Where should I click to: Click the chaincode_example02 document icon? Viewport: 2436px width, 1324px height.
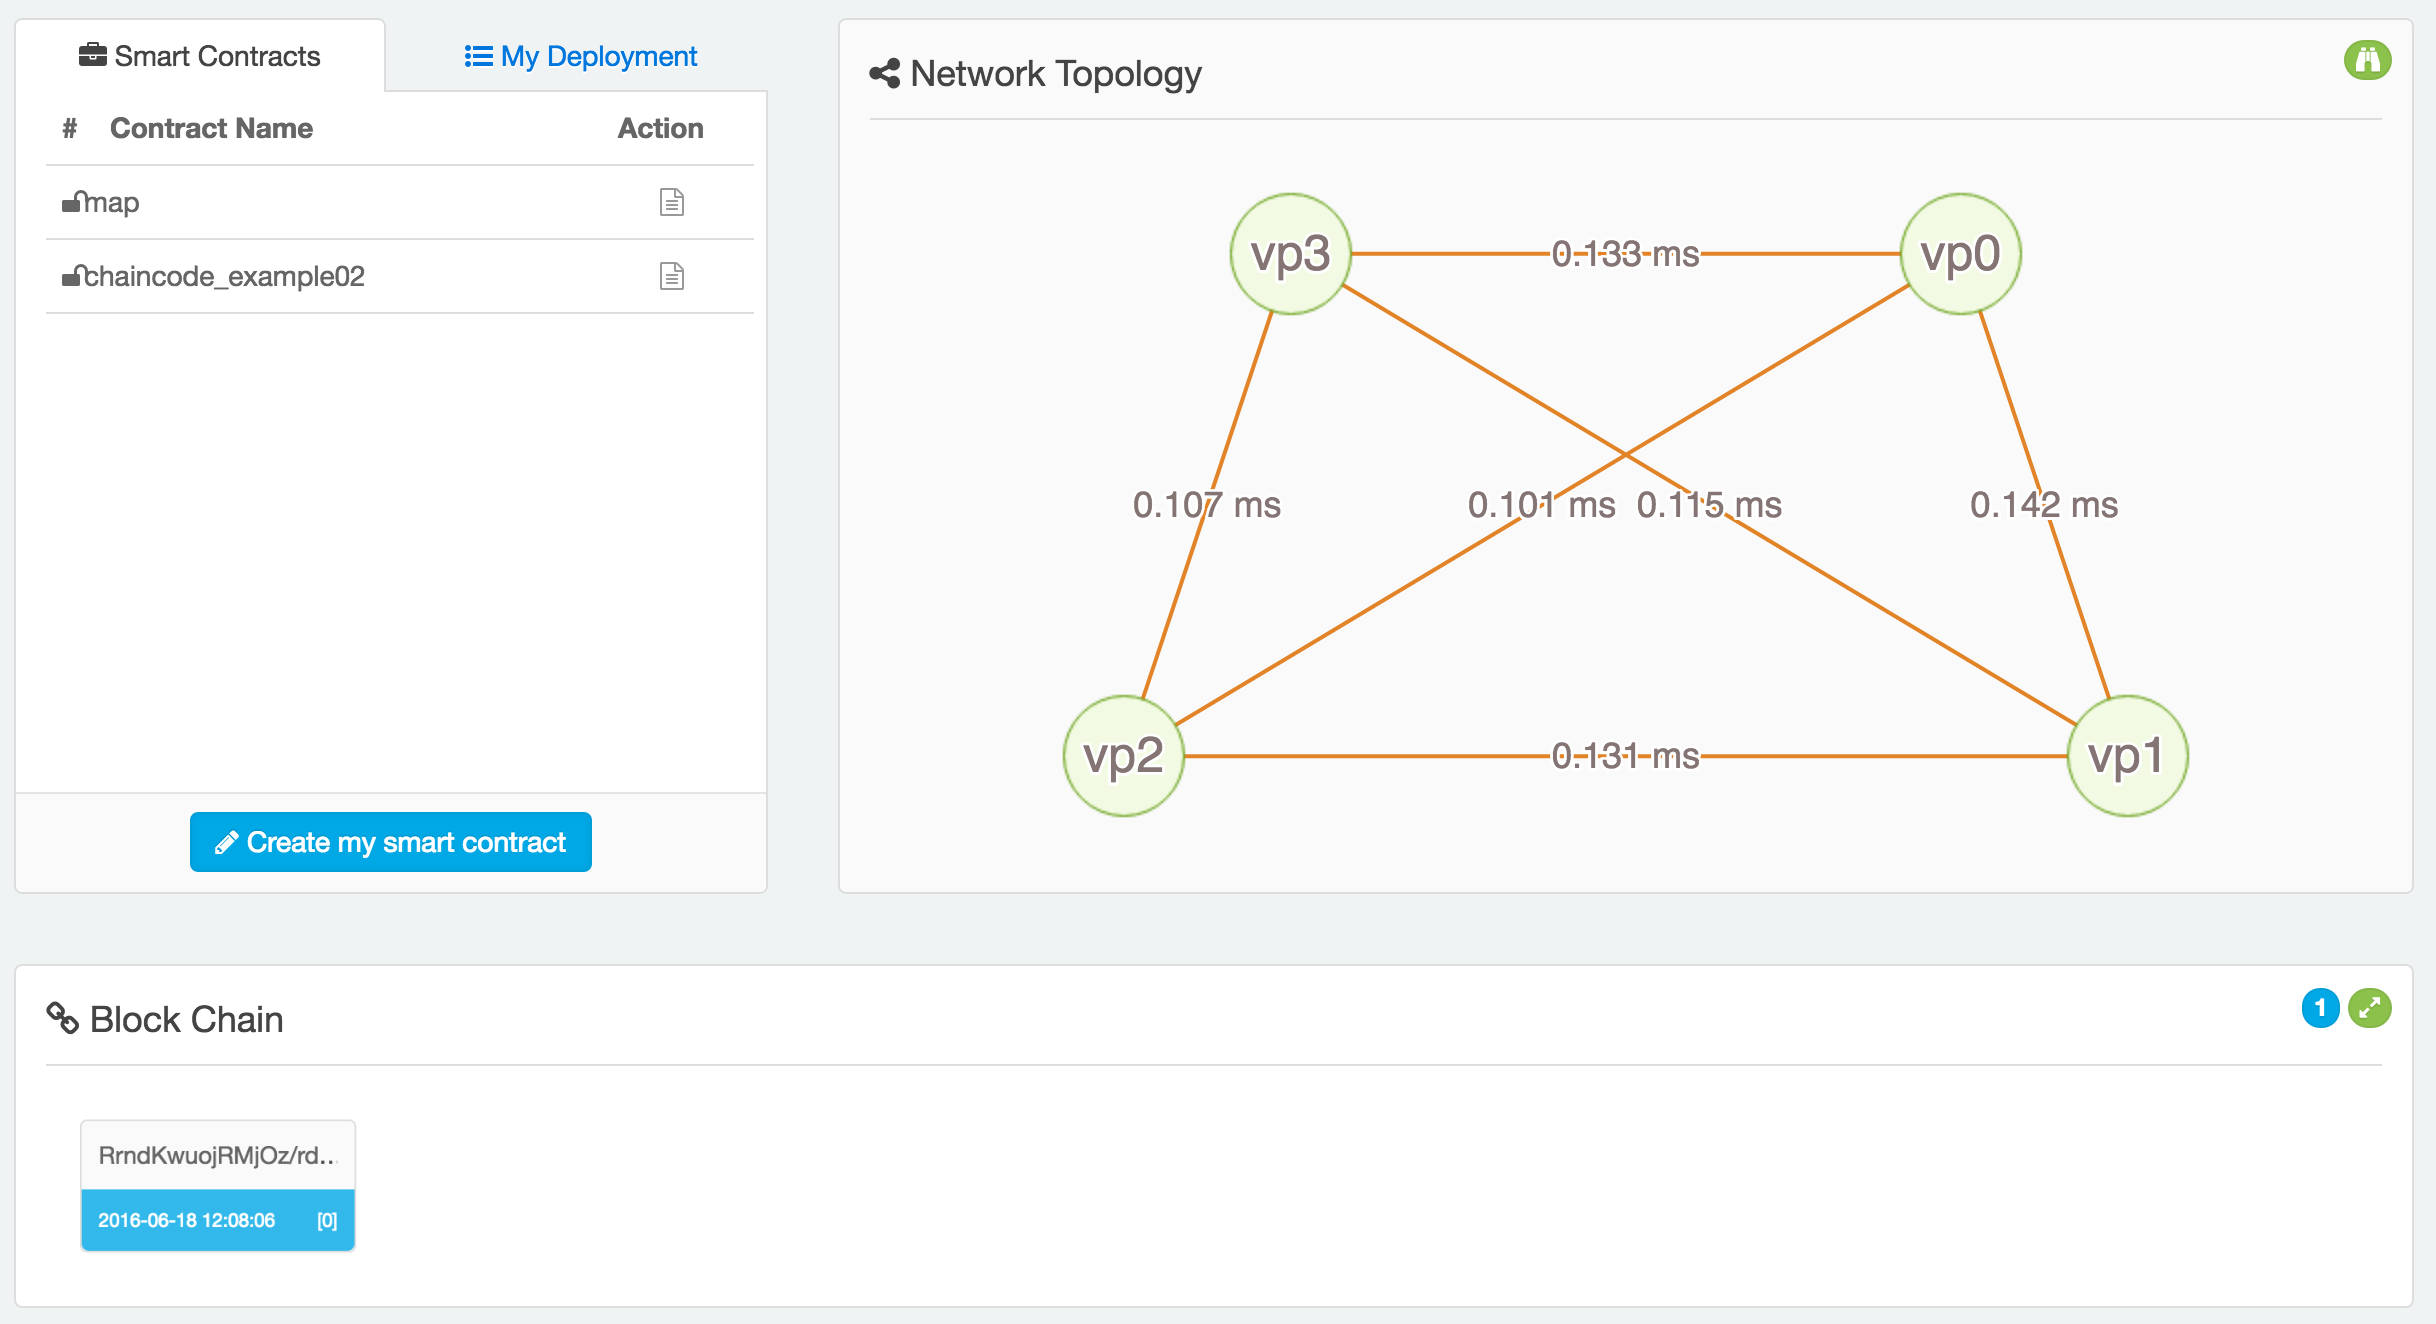pos(670,274)
